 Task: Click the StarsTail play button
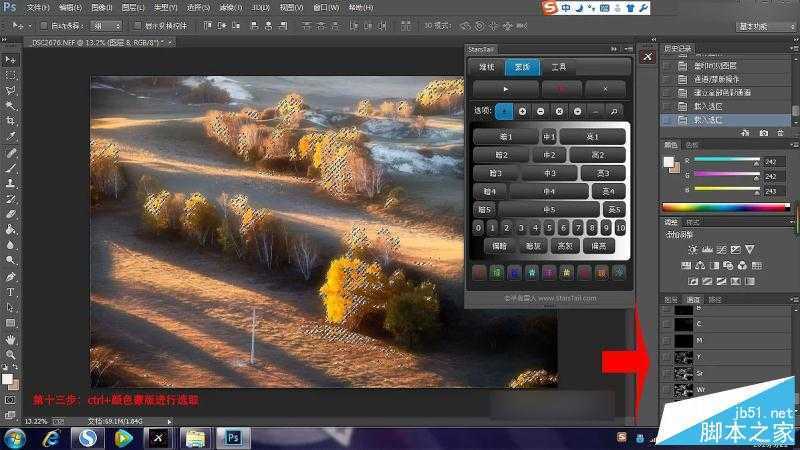[x=505, y=89]
